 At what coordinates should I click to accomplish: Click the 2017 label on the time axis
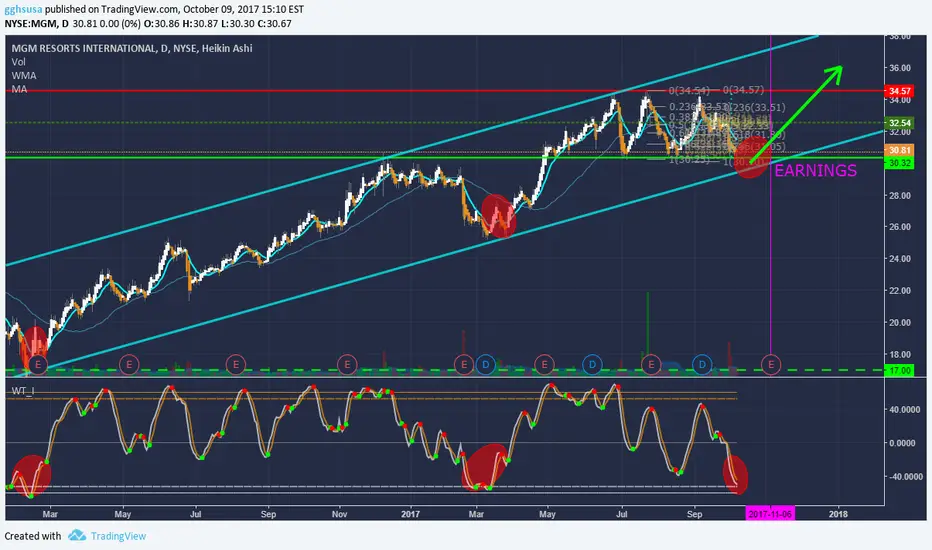[x=410, y=514]
